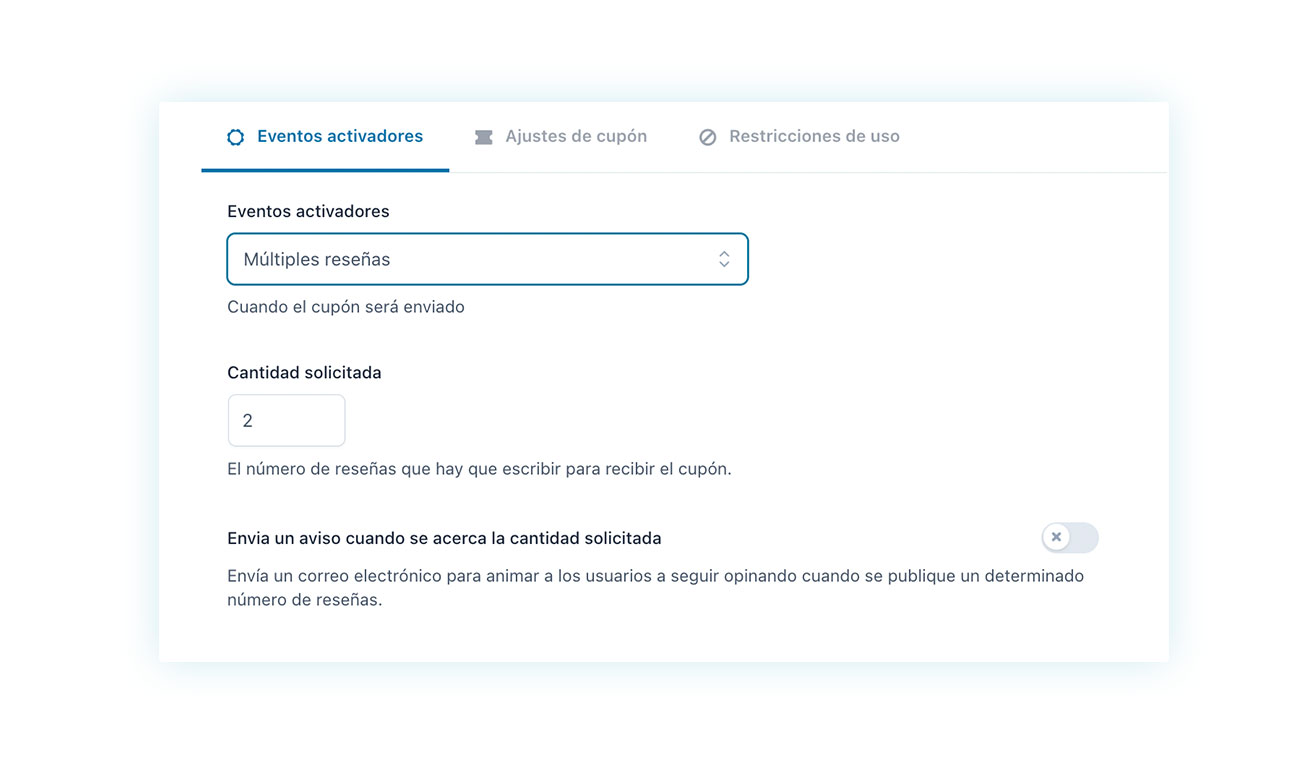Enable the aviso cantidad solicitada toggle
The image size is (1300, 757).
pos(1070,537)
